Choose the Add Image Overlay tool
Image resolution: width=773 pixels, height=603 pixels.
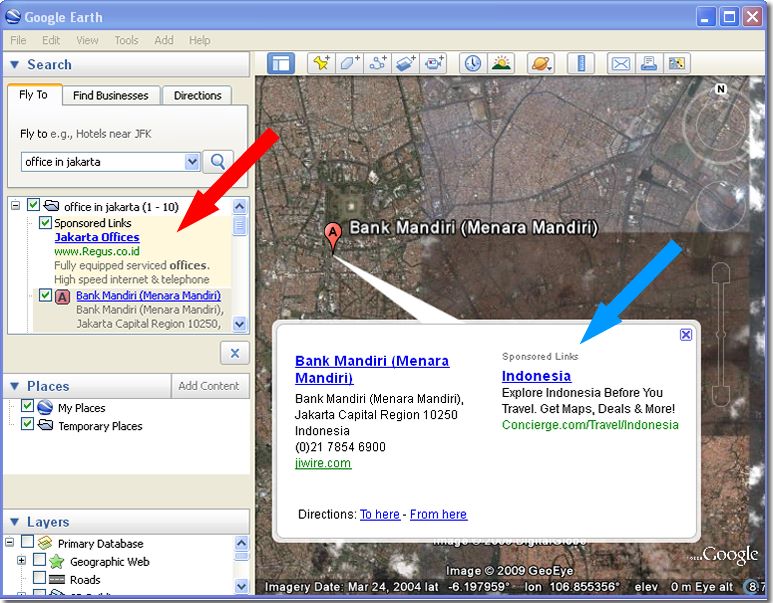click(406, 63)
